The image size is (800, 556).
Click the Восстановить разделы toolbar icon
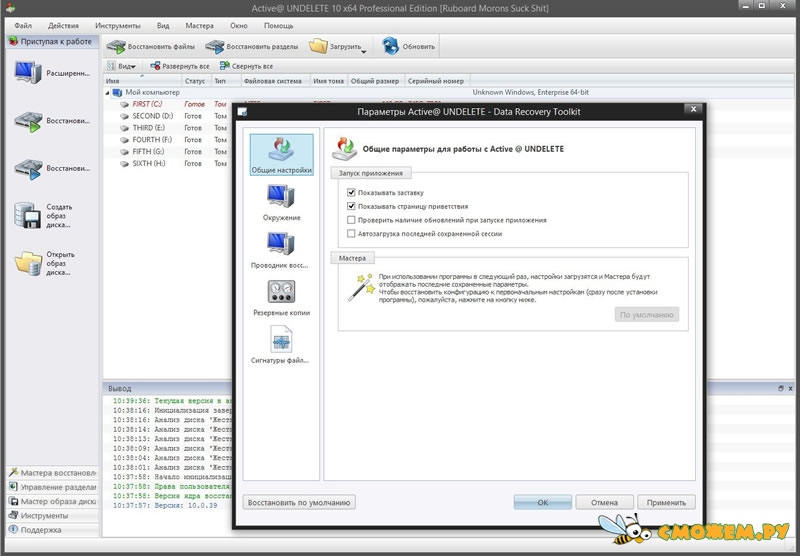click(x=215, y=46)
